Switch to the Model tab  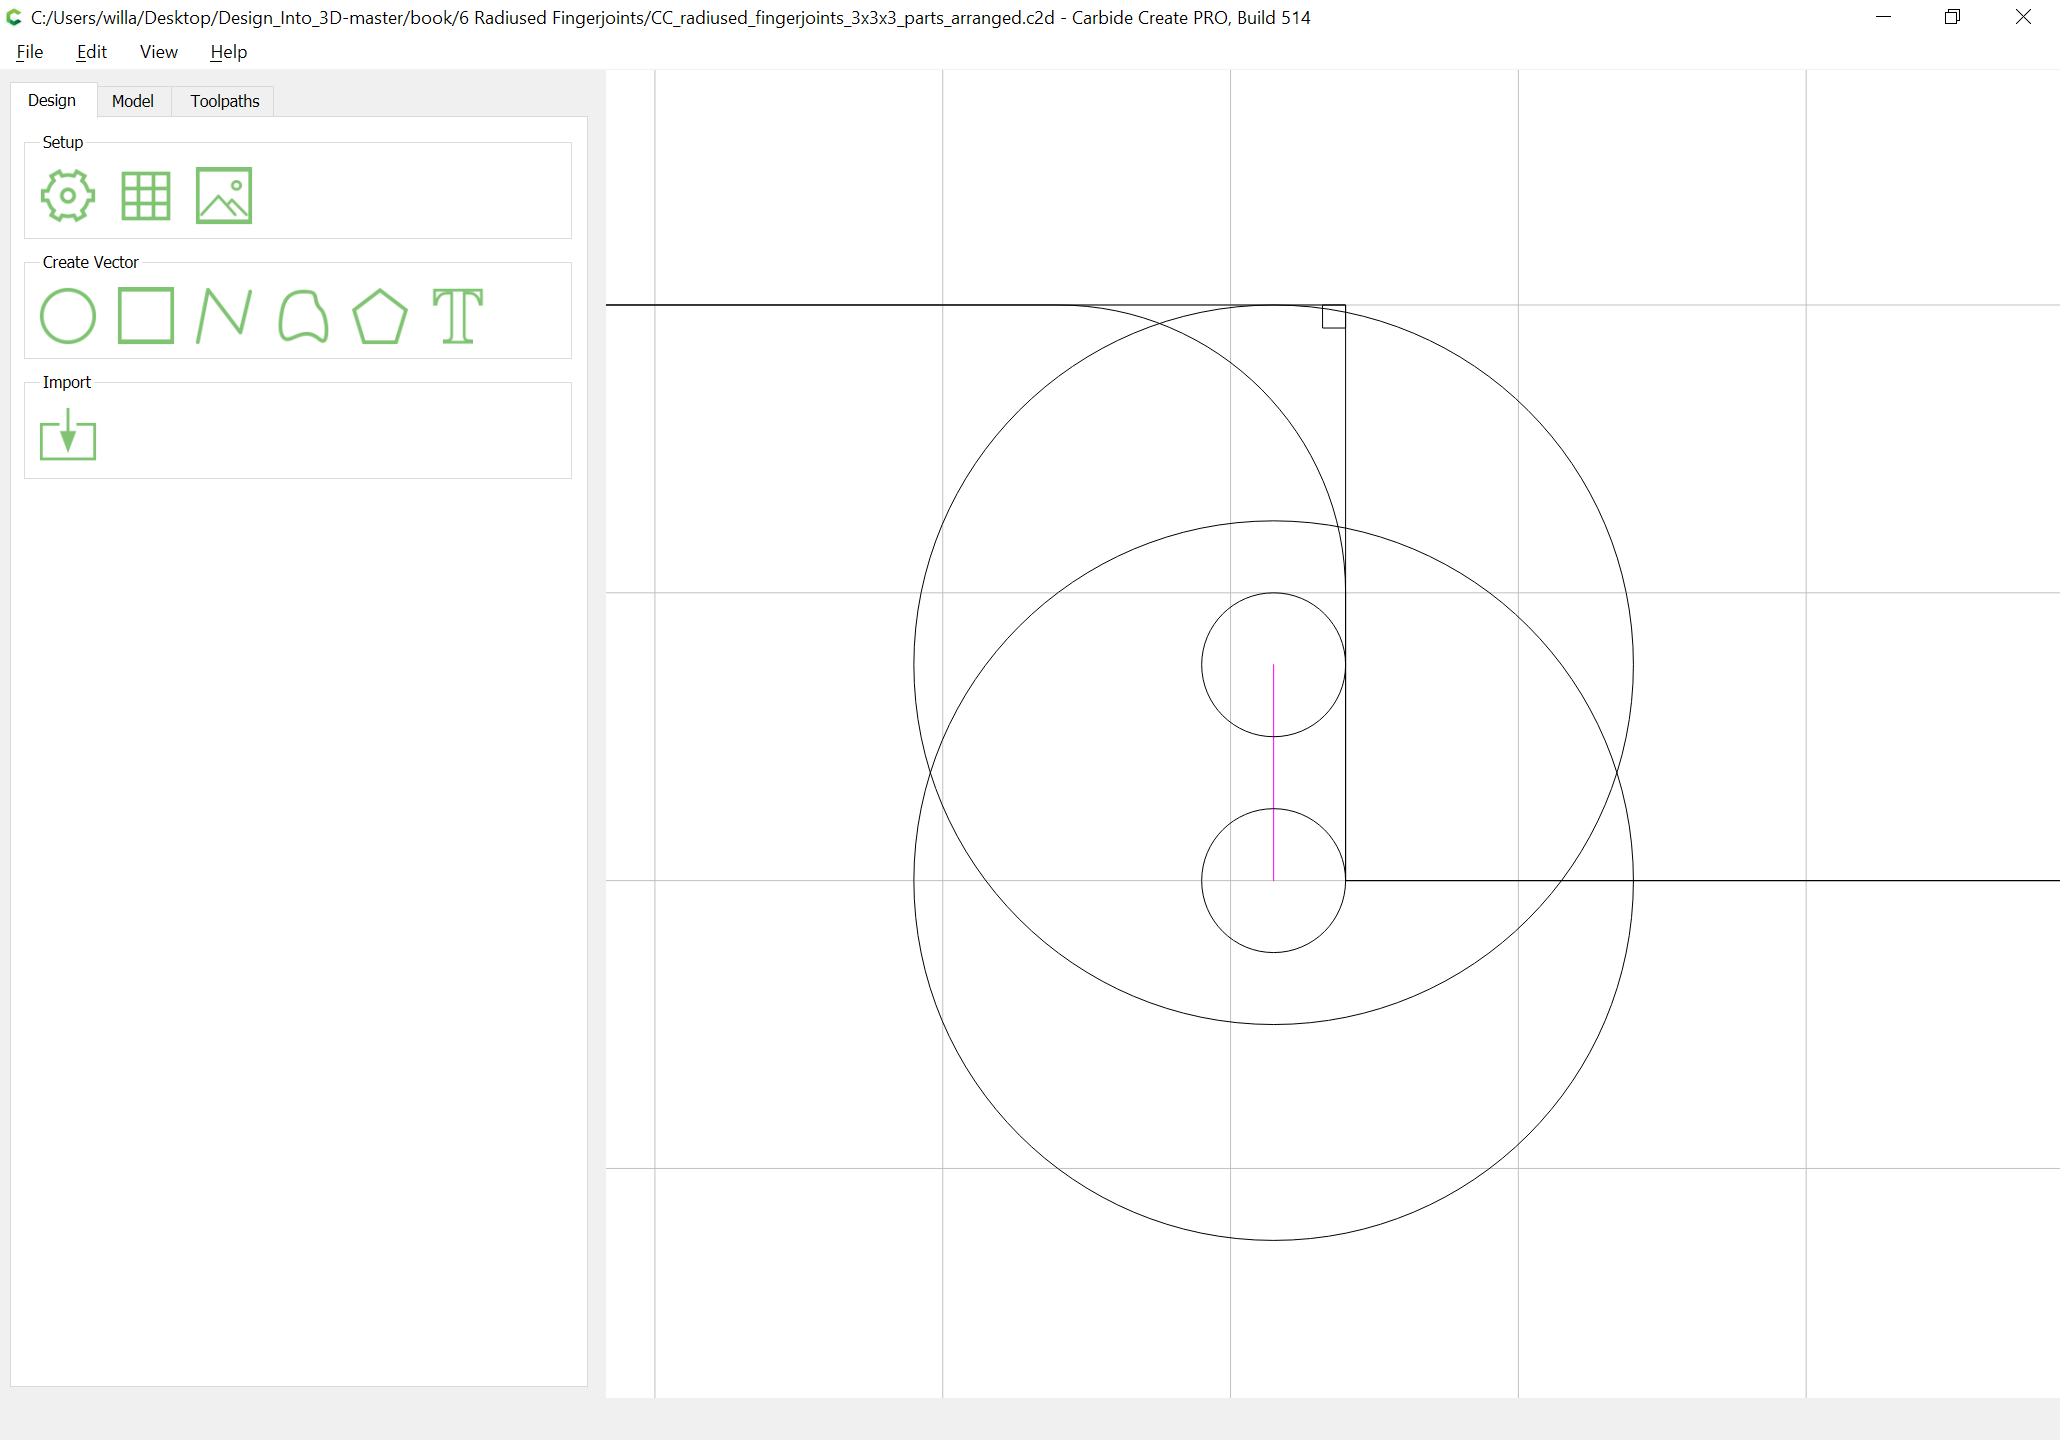point(133,101)
